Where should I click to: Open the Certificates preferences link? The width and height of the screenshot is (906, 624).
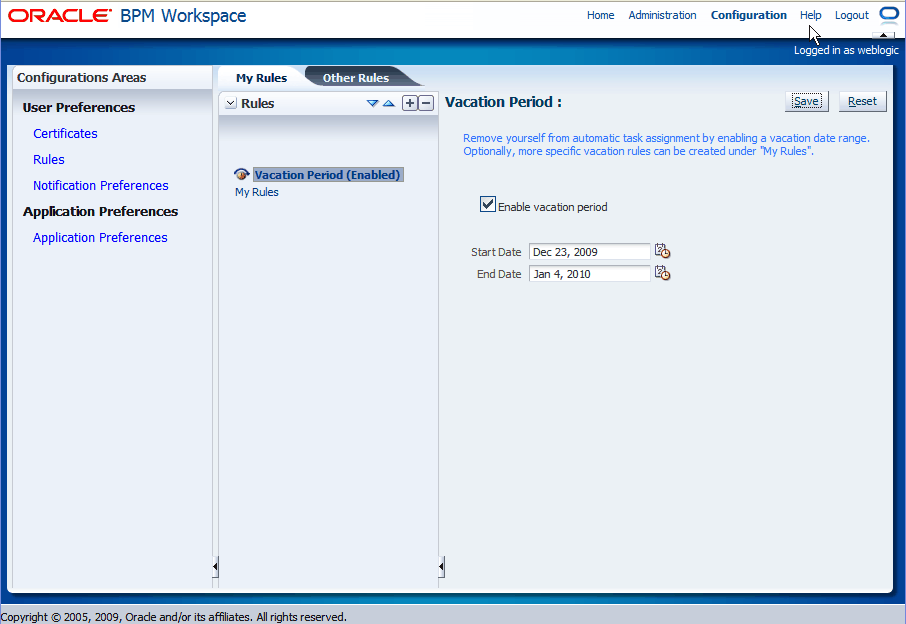(65, 133)
